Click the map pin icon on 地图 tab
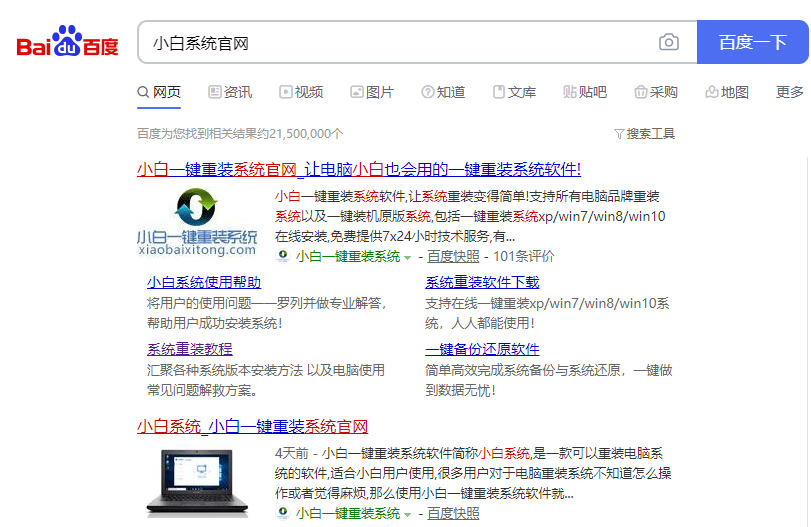Screen dimensions: 811x527 (x=712, y=93)
